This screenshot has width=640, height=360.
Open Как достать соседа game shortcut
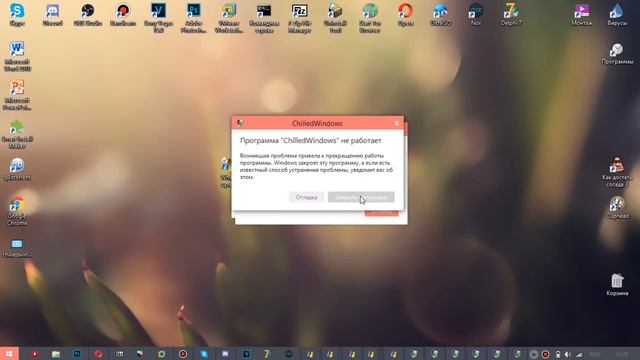617,171
